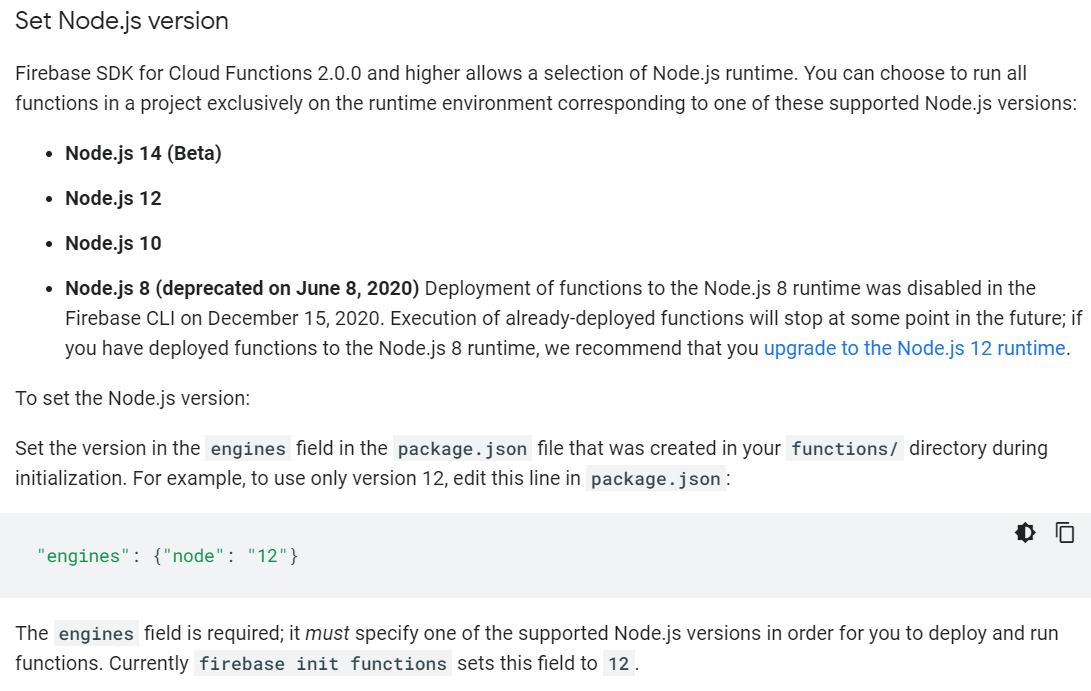Click the bold Node.js 8 deprecated text
The width and height of the screenshot is (1091, 691).
242,288
